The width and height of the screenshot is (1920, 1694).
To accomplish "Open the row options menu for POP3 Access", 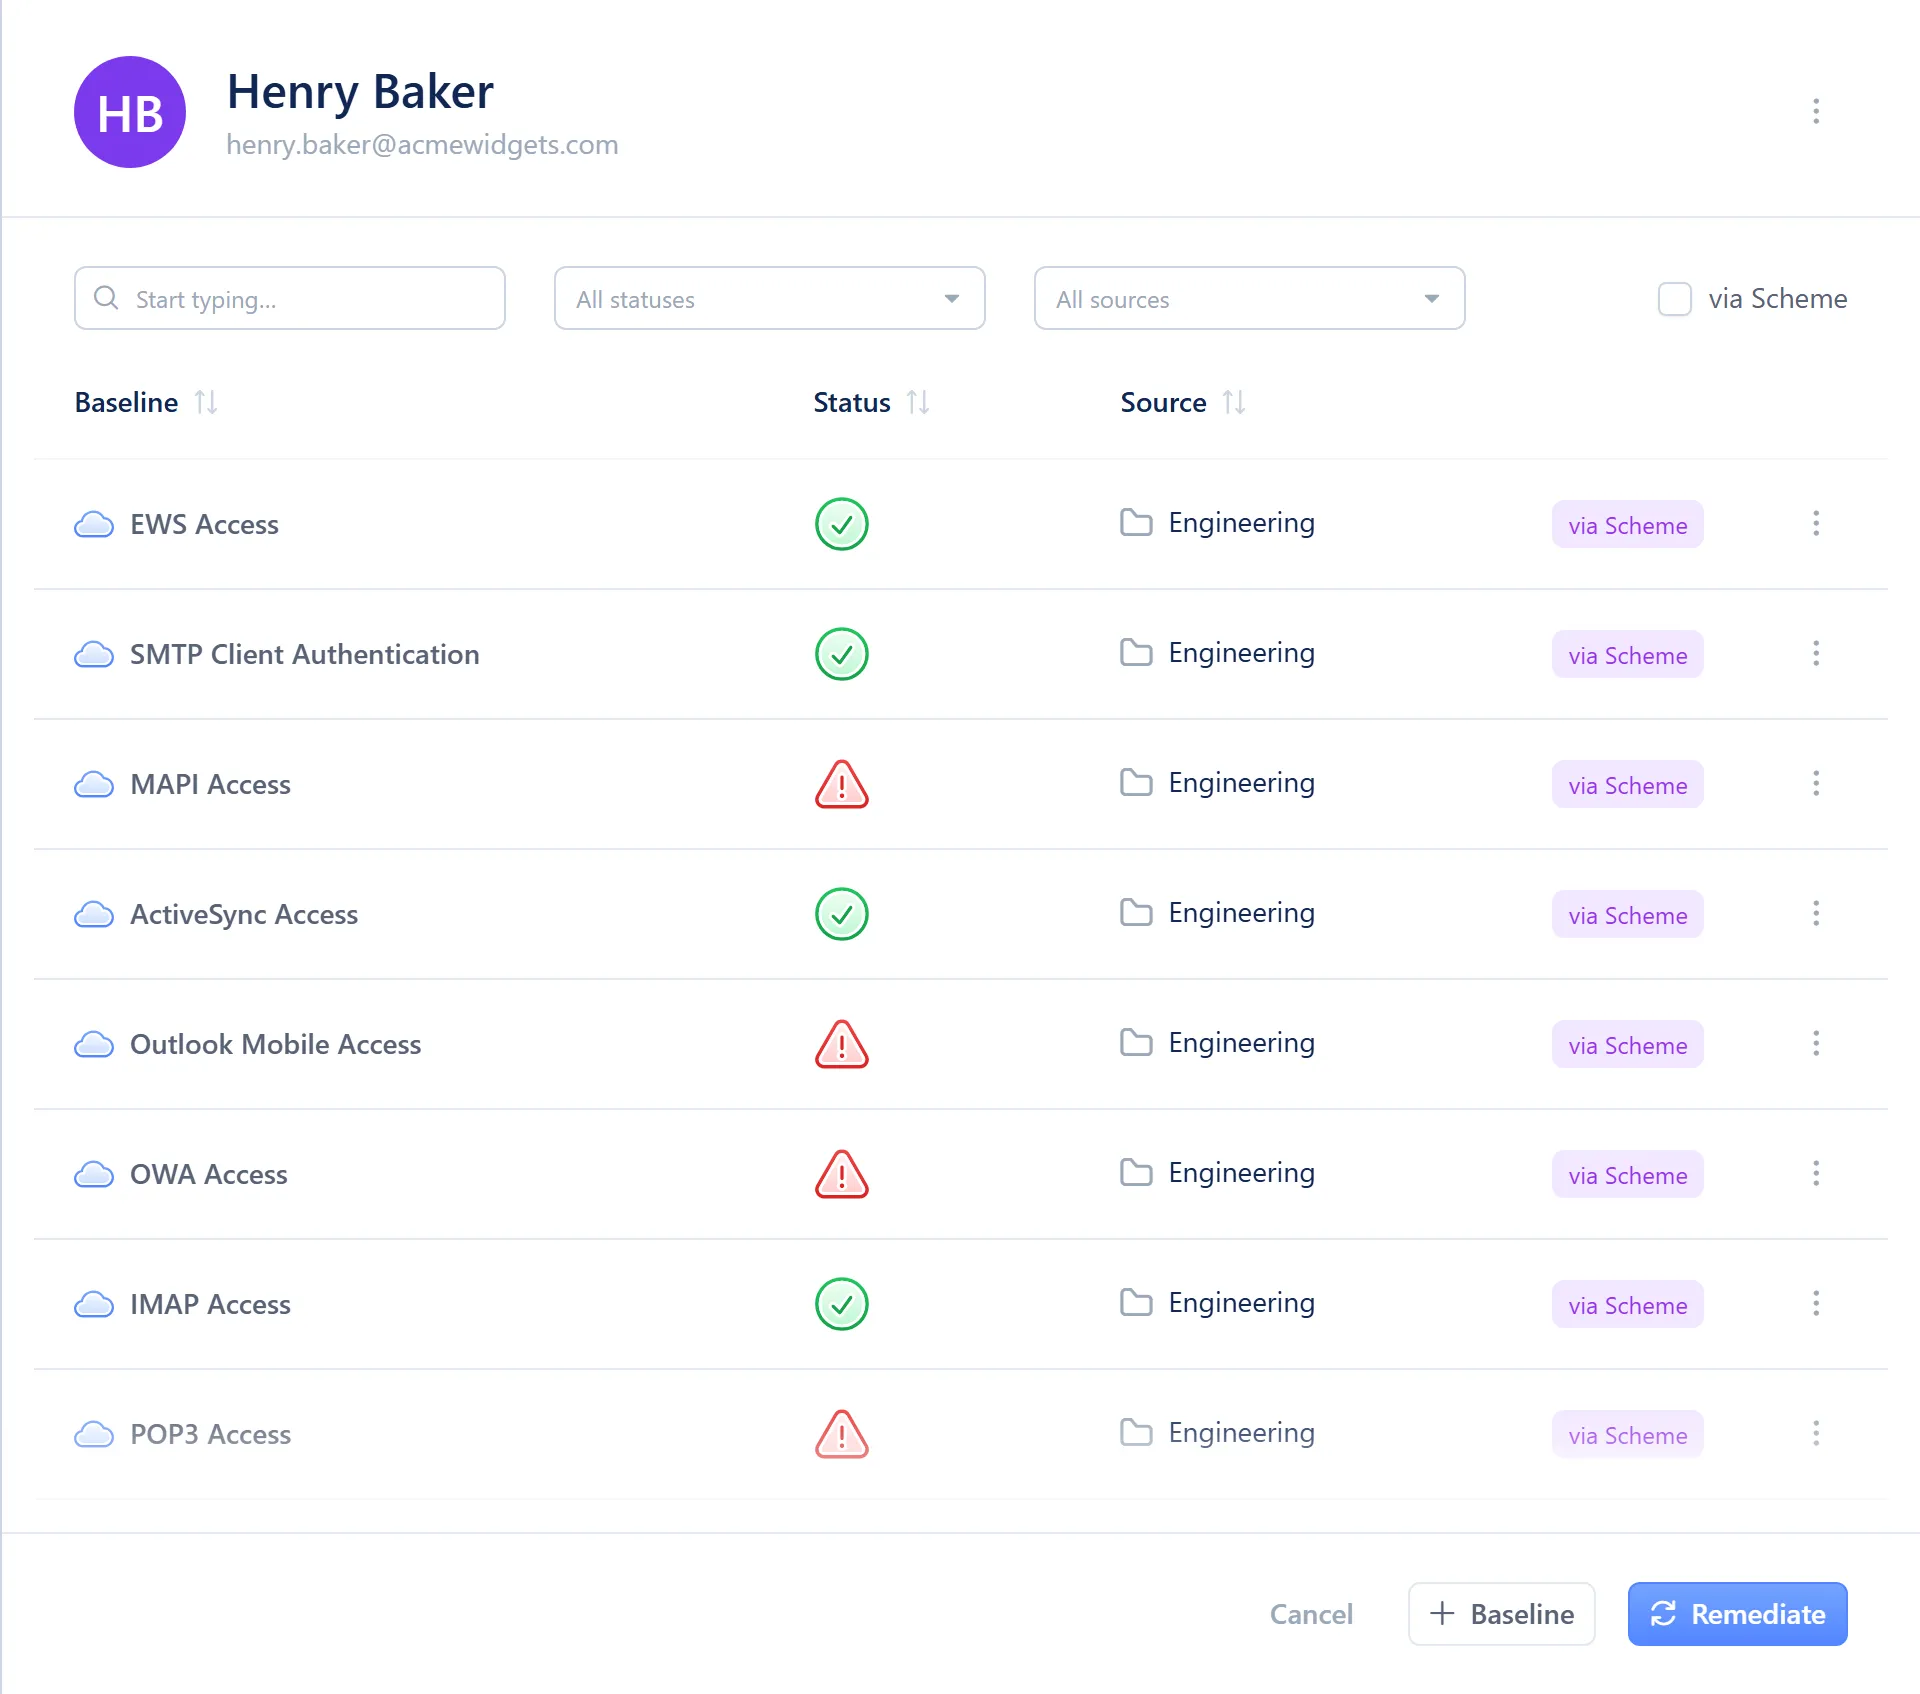I will click(1816, 1434).
